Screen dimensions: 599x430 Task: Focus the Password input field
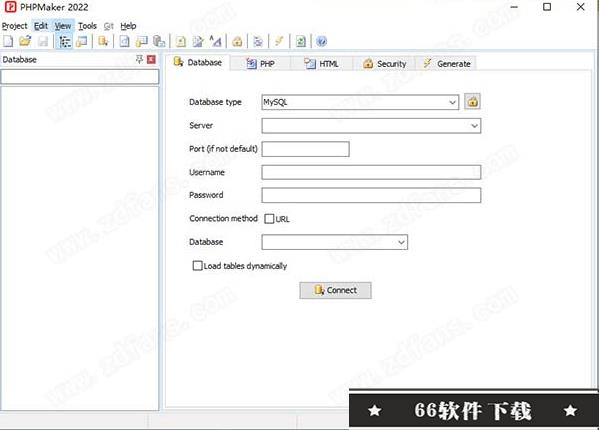(371, 195)
